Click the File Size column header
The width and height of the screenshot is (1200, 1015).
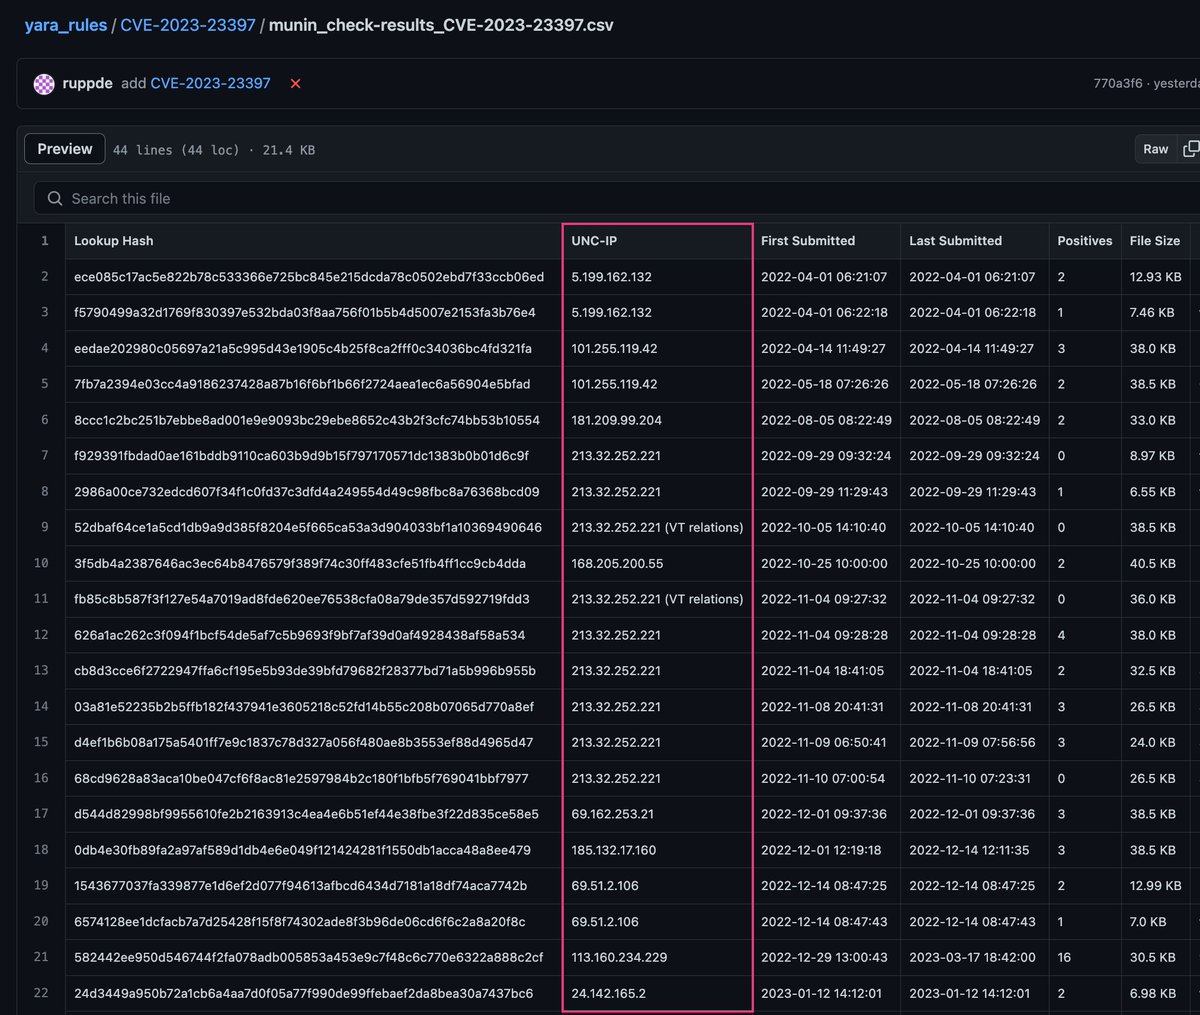[1155, 241]
